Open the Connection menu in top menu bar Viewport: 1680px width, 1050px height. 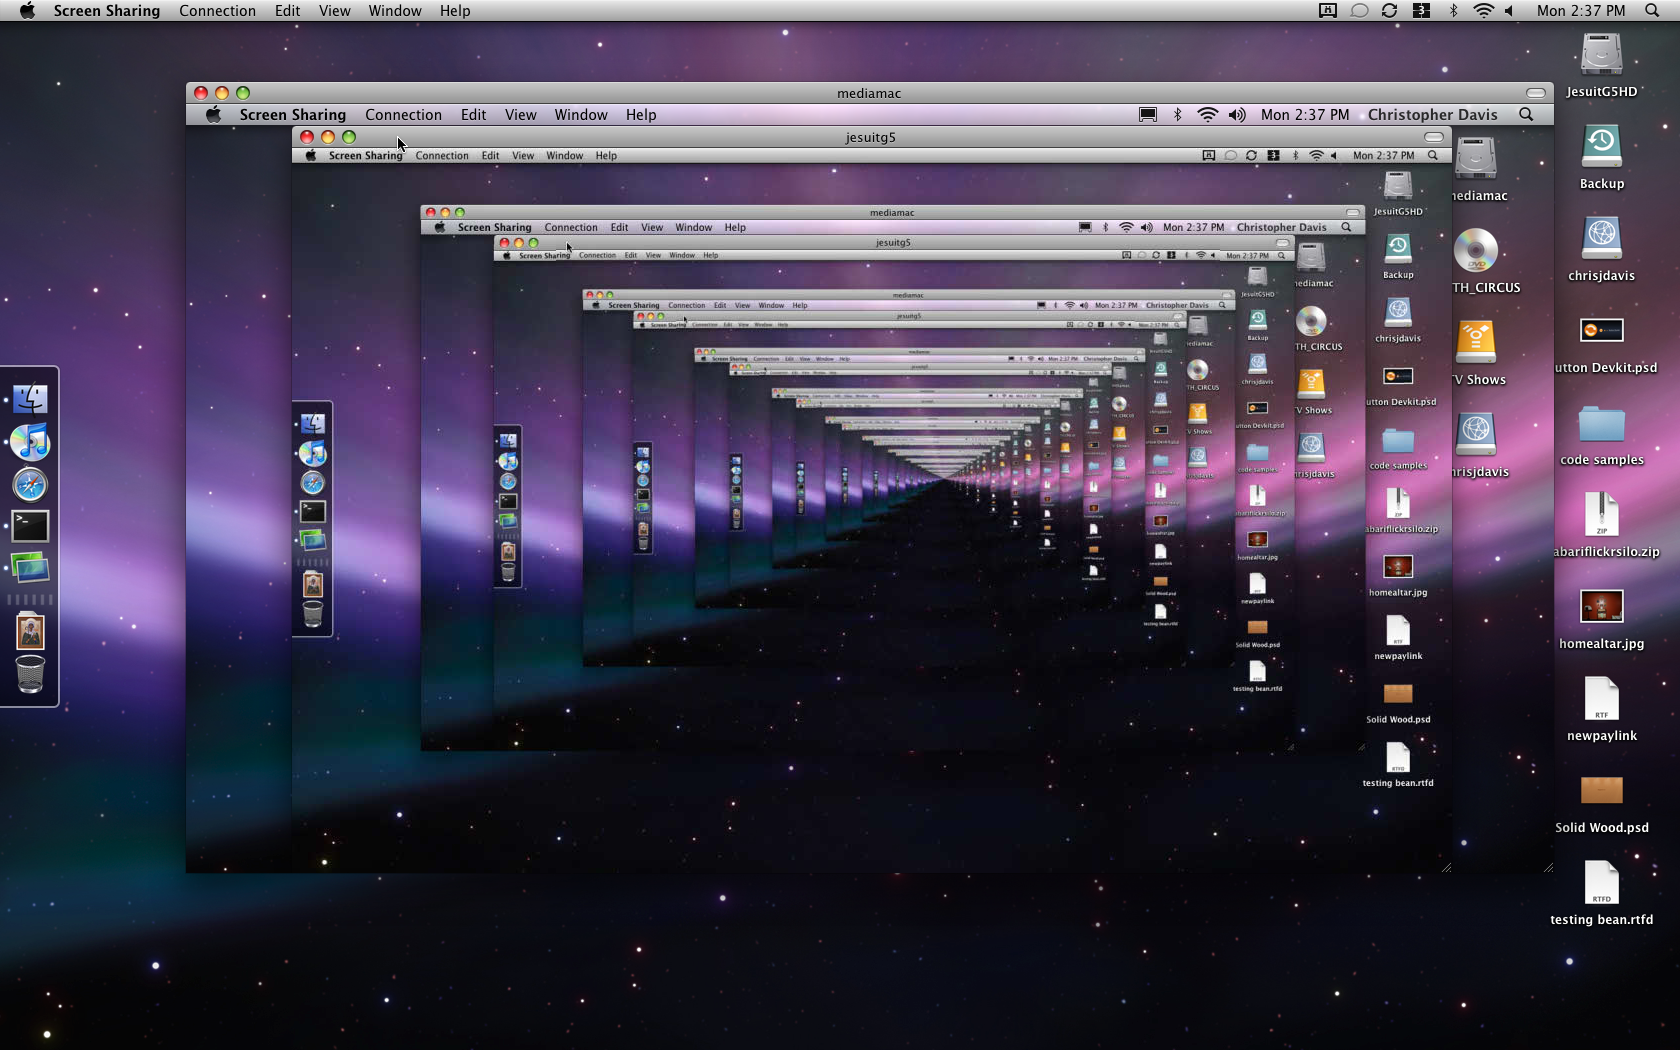(217, 11)
